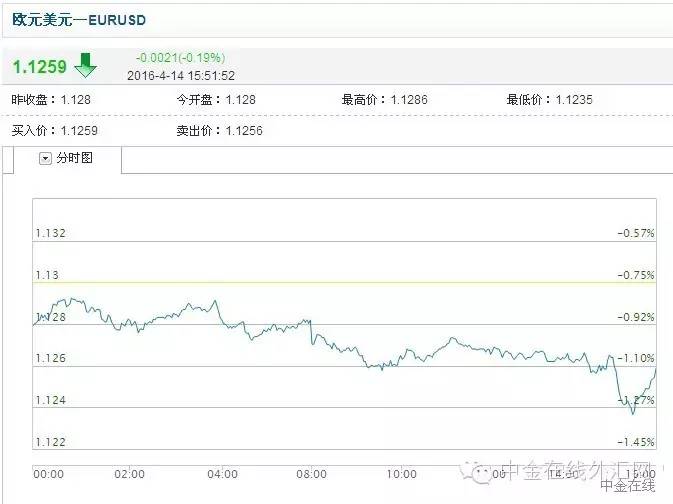Click the 昨收盘 1.128 field
The height and width of the screenshot is (504, 673).
click(46, 100)
